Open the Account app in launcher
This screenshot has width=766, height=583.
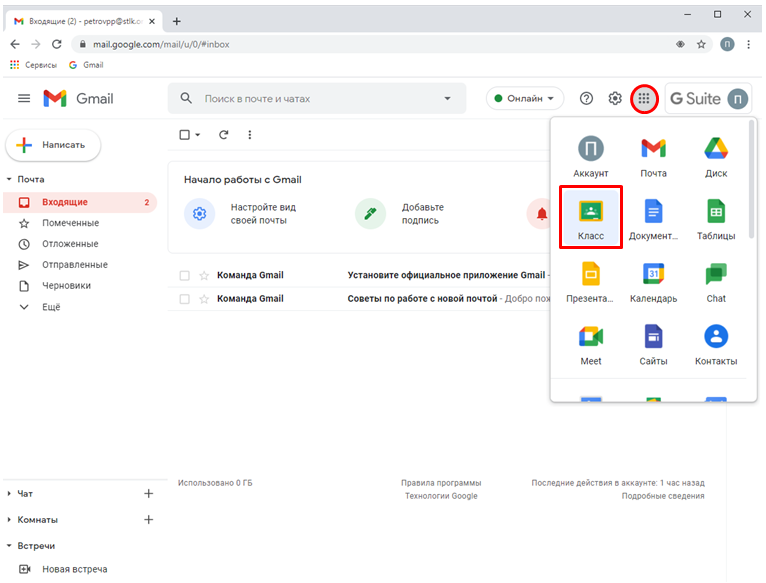tap(591, 157)
